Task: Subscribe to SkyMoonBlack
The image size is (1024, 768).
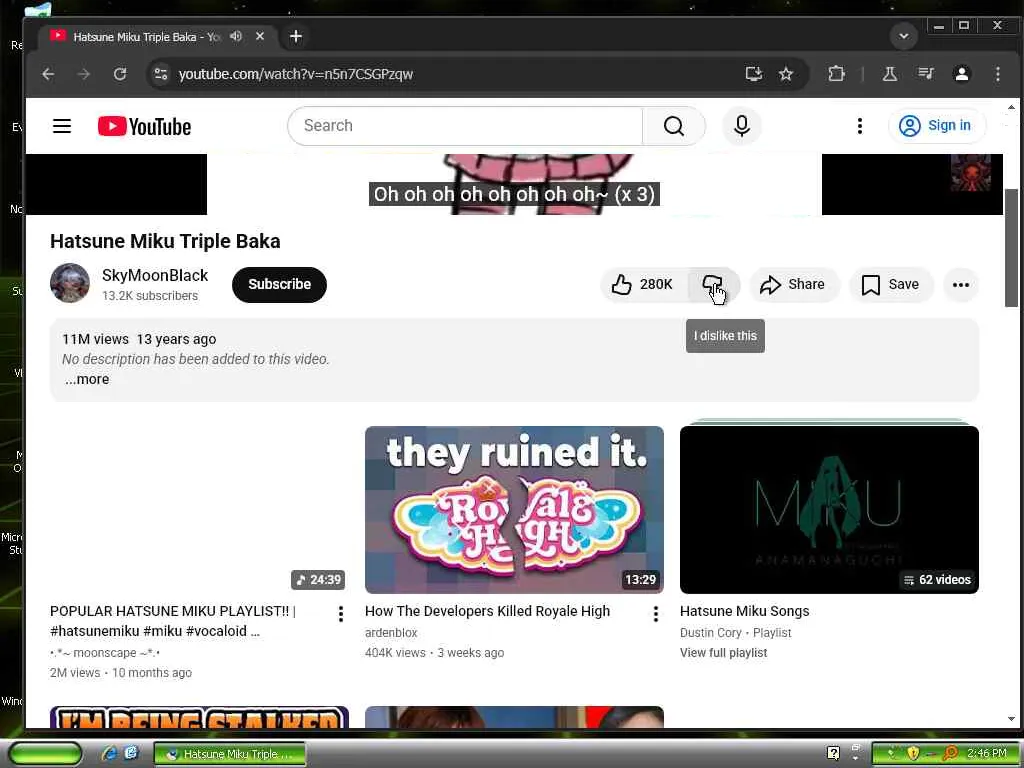Action: click(280, 285)
